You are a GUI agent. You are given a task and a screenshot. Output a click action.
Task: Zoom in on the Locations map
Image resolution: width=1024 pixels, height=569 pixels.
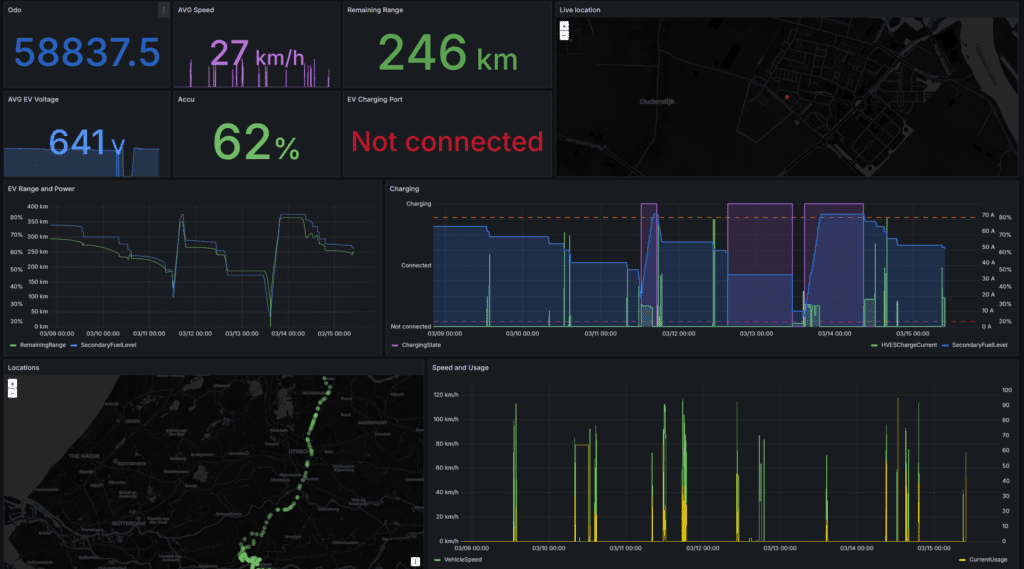pyautogui.click(x=12, y=383)
